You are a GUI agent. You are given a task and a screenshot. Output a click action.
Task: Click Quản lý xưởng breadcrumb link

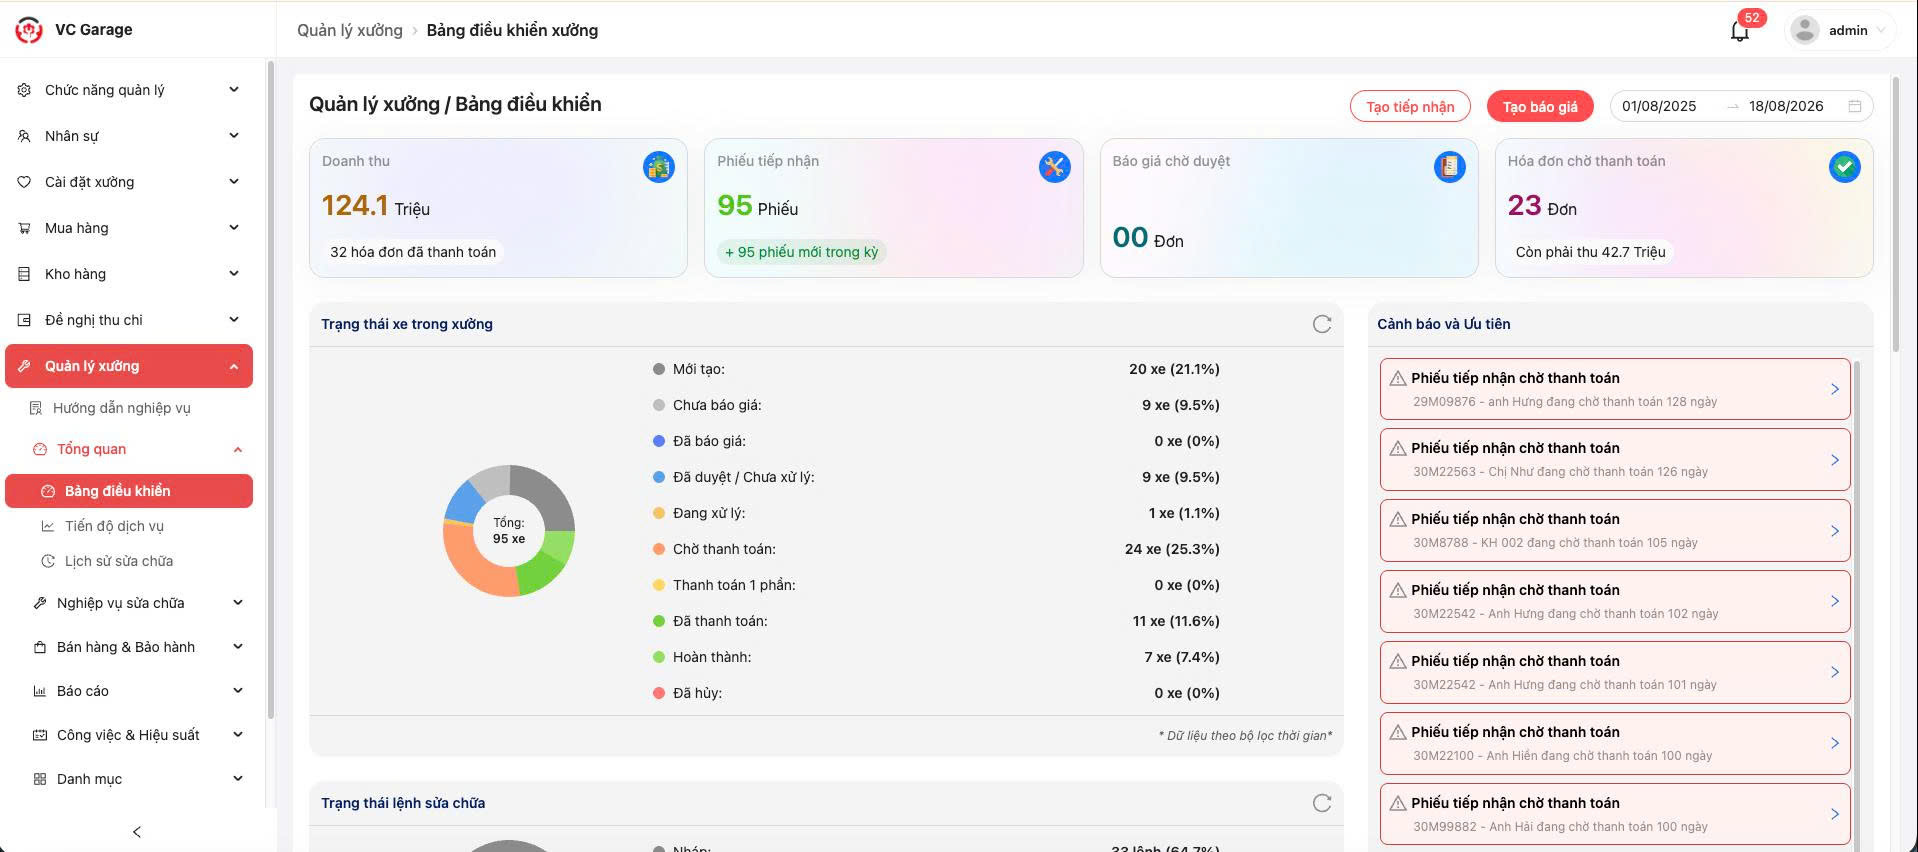tap(350, 30)
